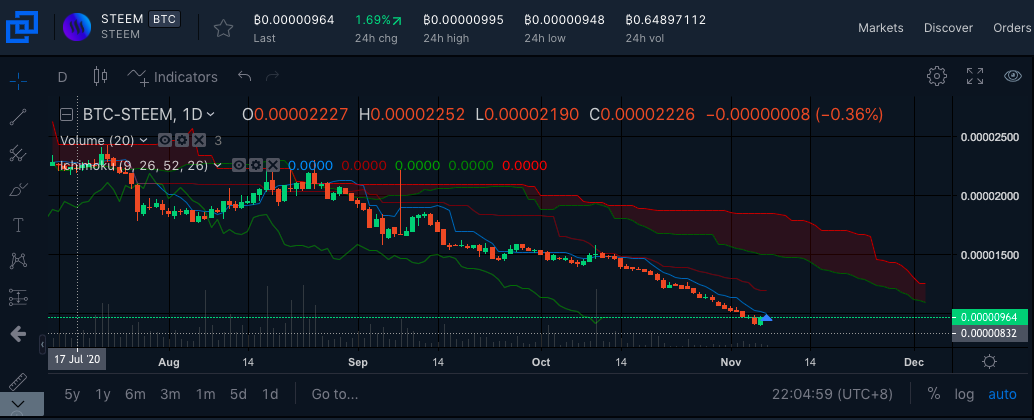This screenshot has height=420, width=1034.
Task: Open chart settings gear
Action: (936, 76)
